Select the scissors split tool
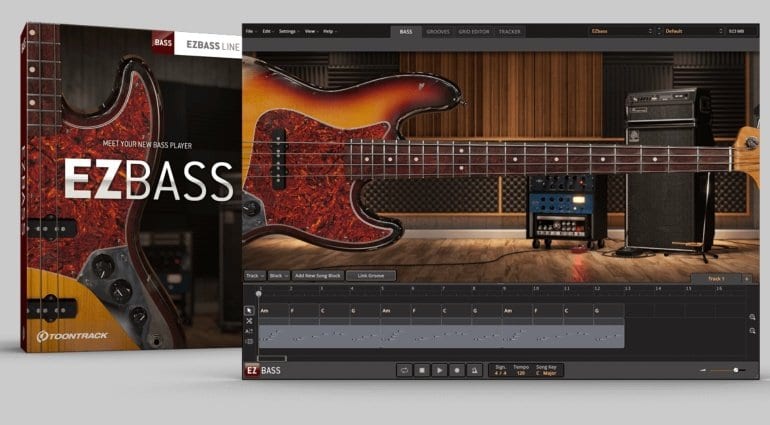770x425 pixels. point(249,321)
